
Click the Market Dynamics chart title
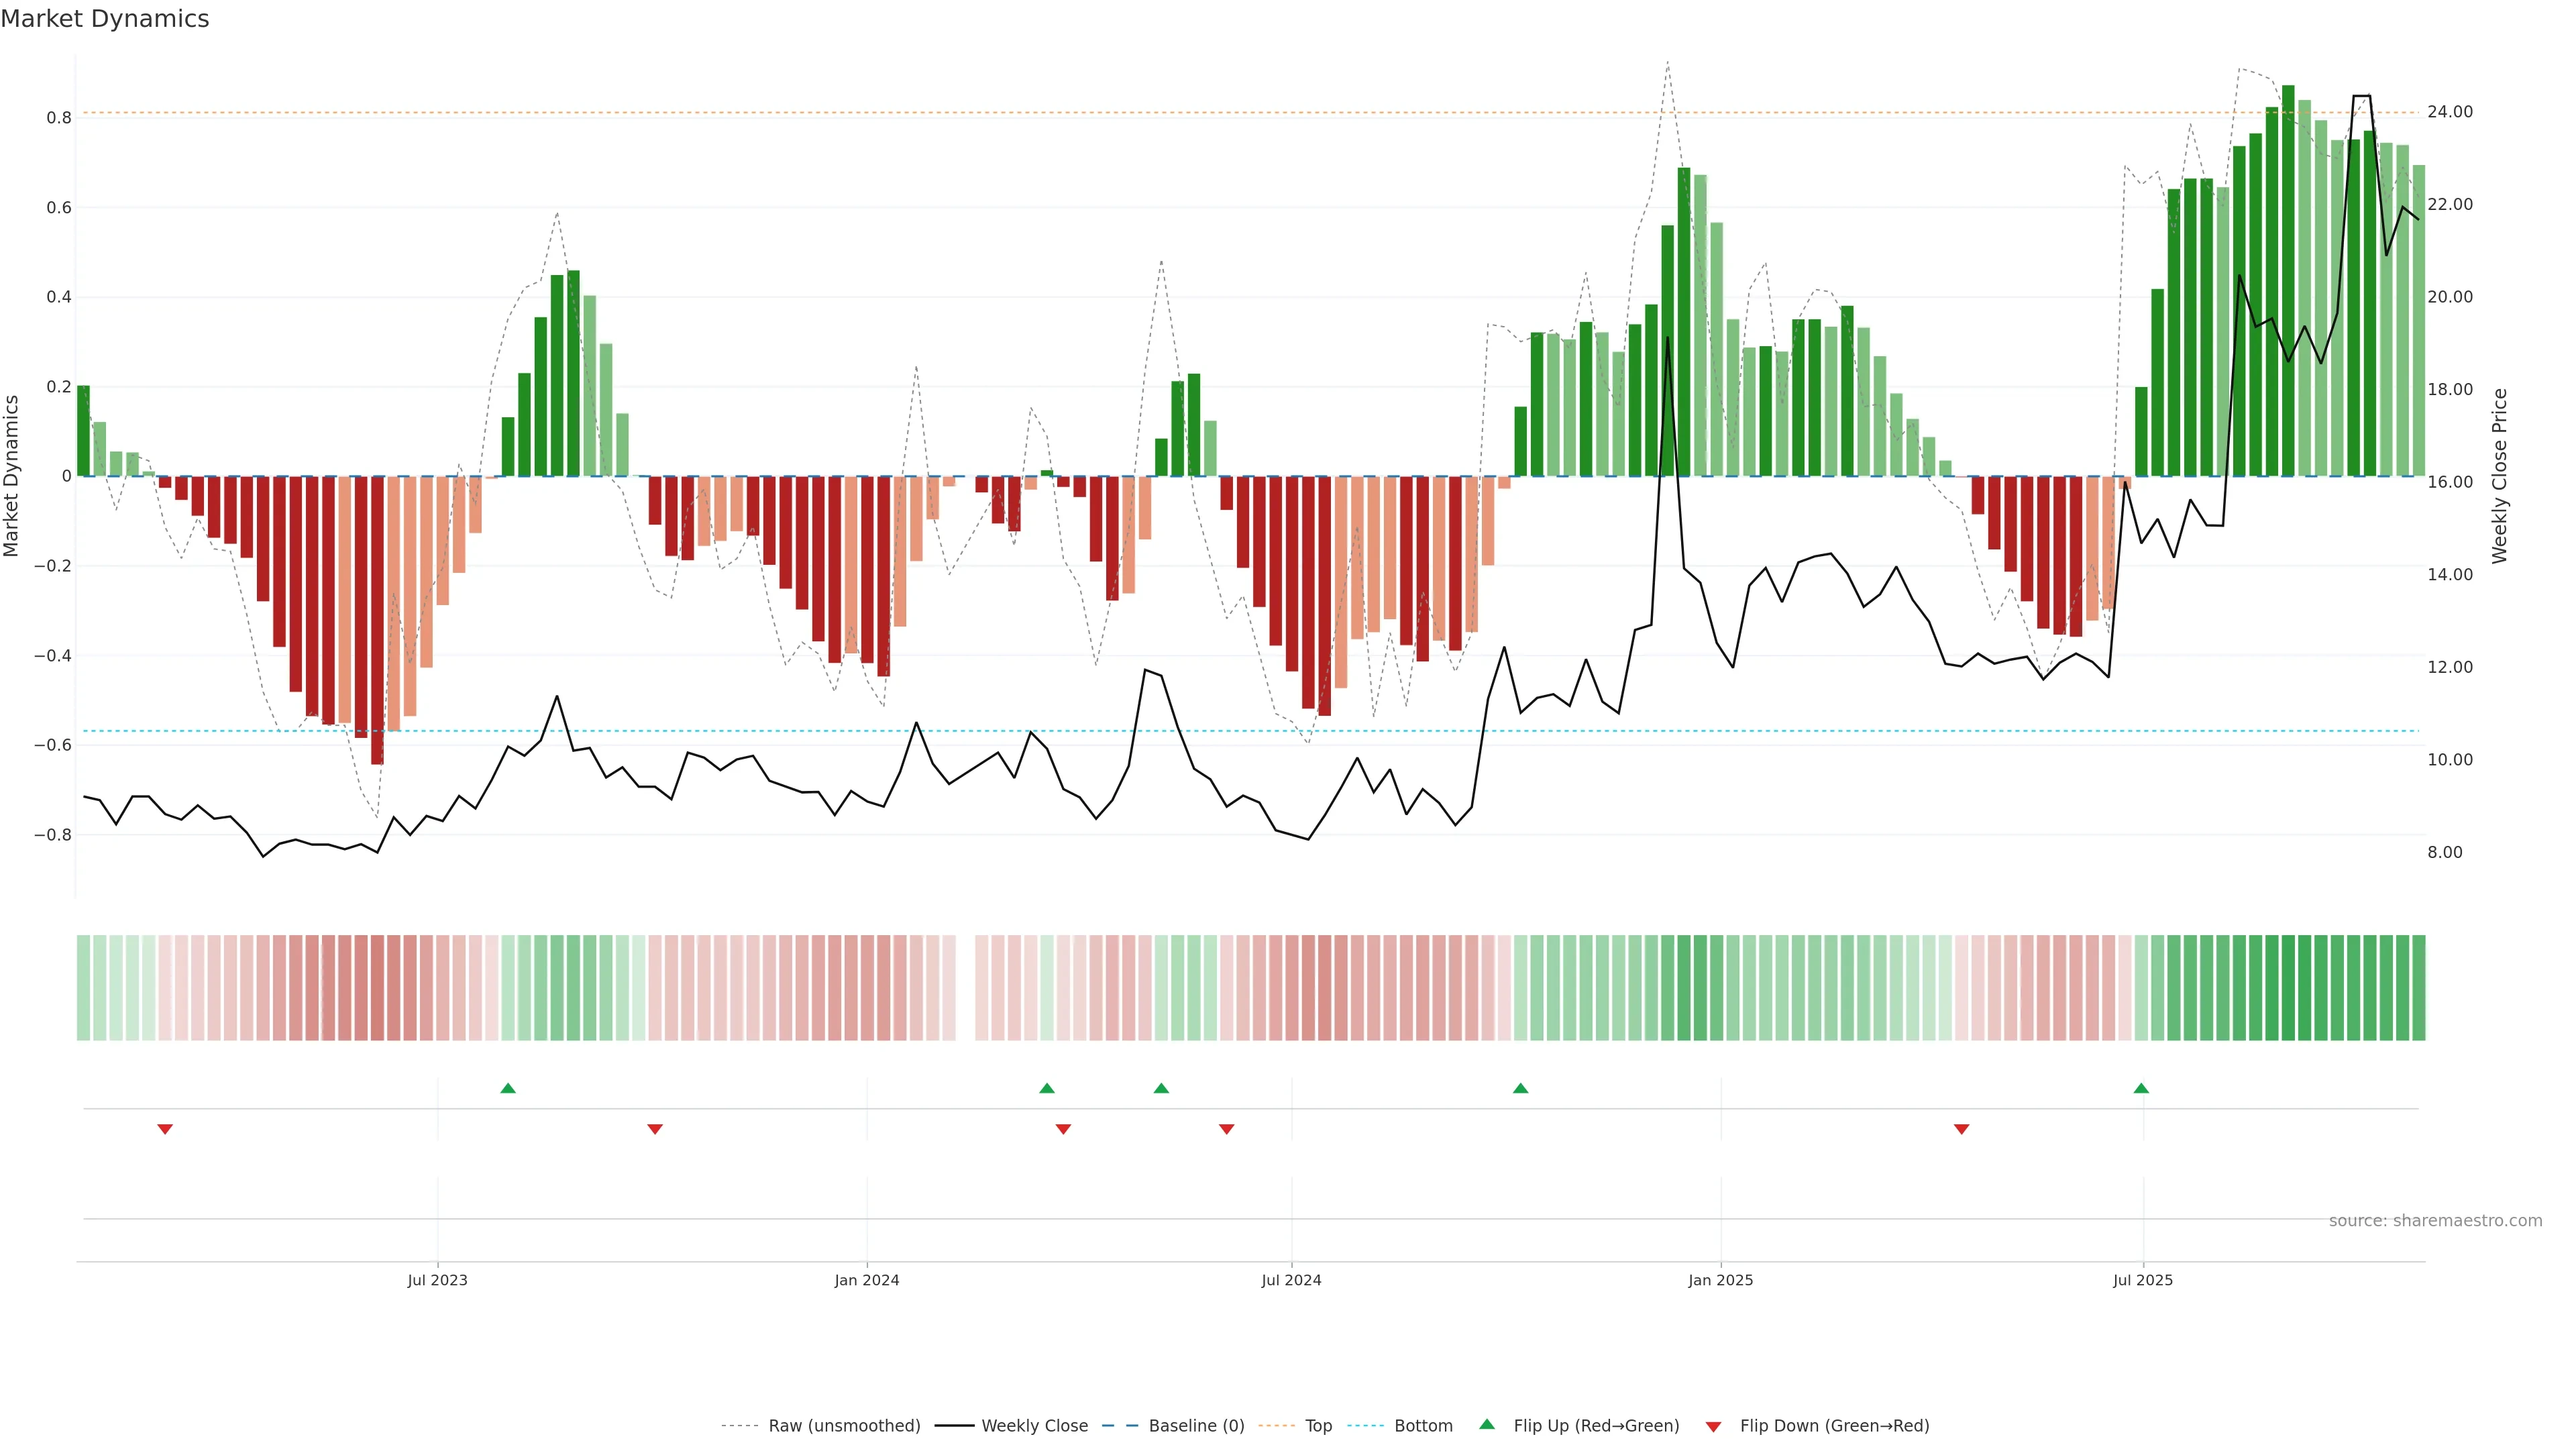click(x=105, y=19)
